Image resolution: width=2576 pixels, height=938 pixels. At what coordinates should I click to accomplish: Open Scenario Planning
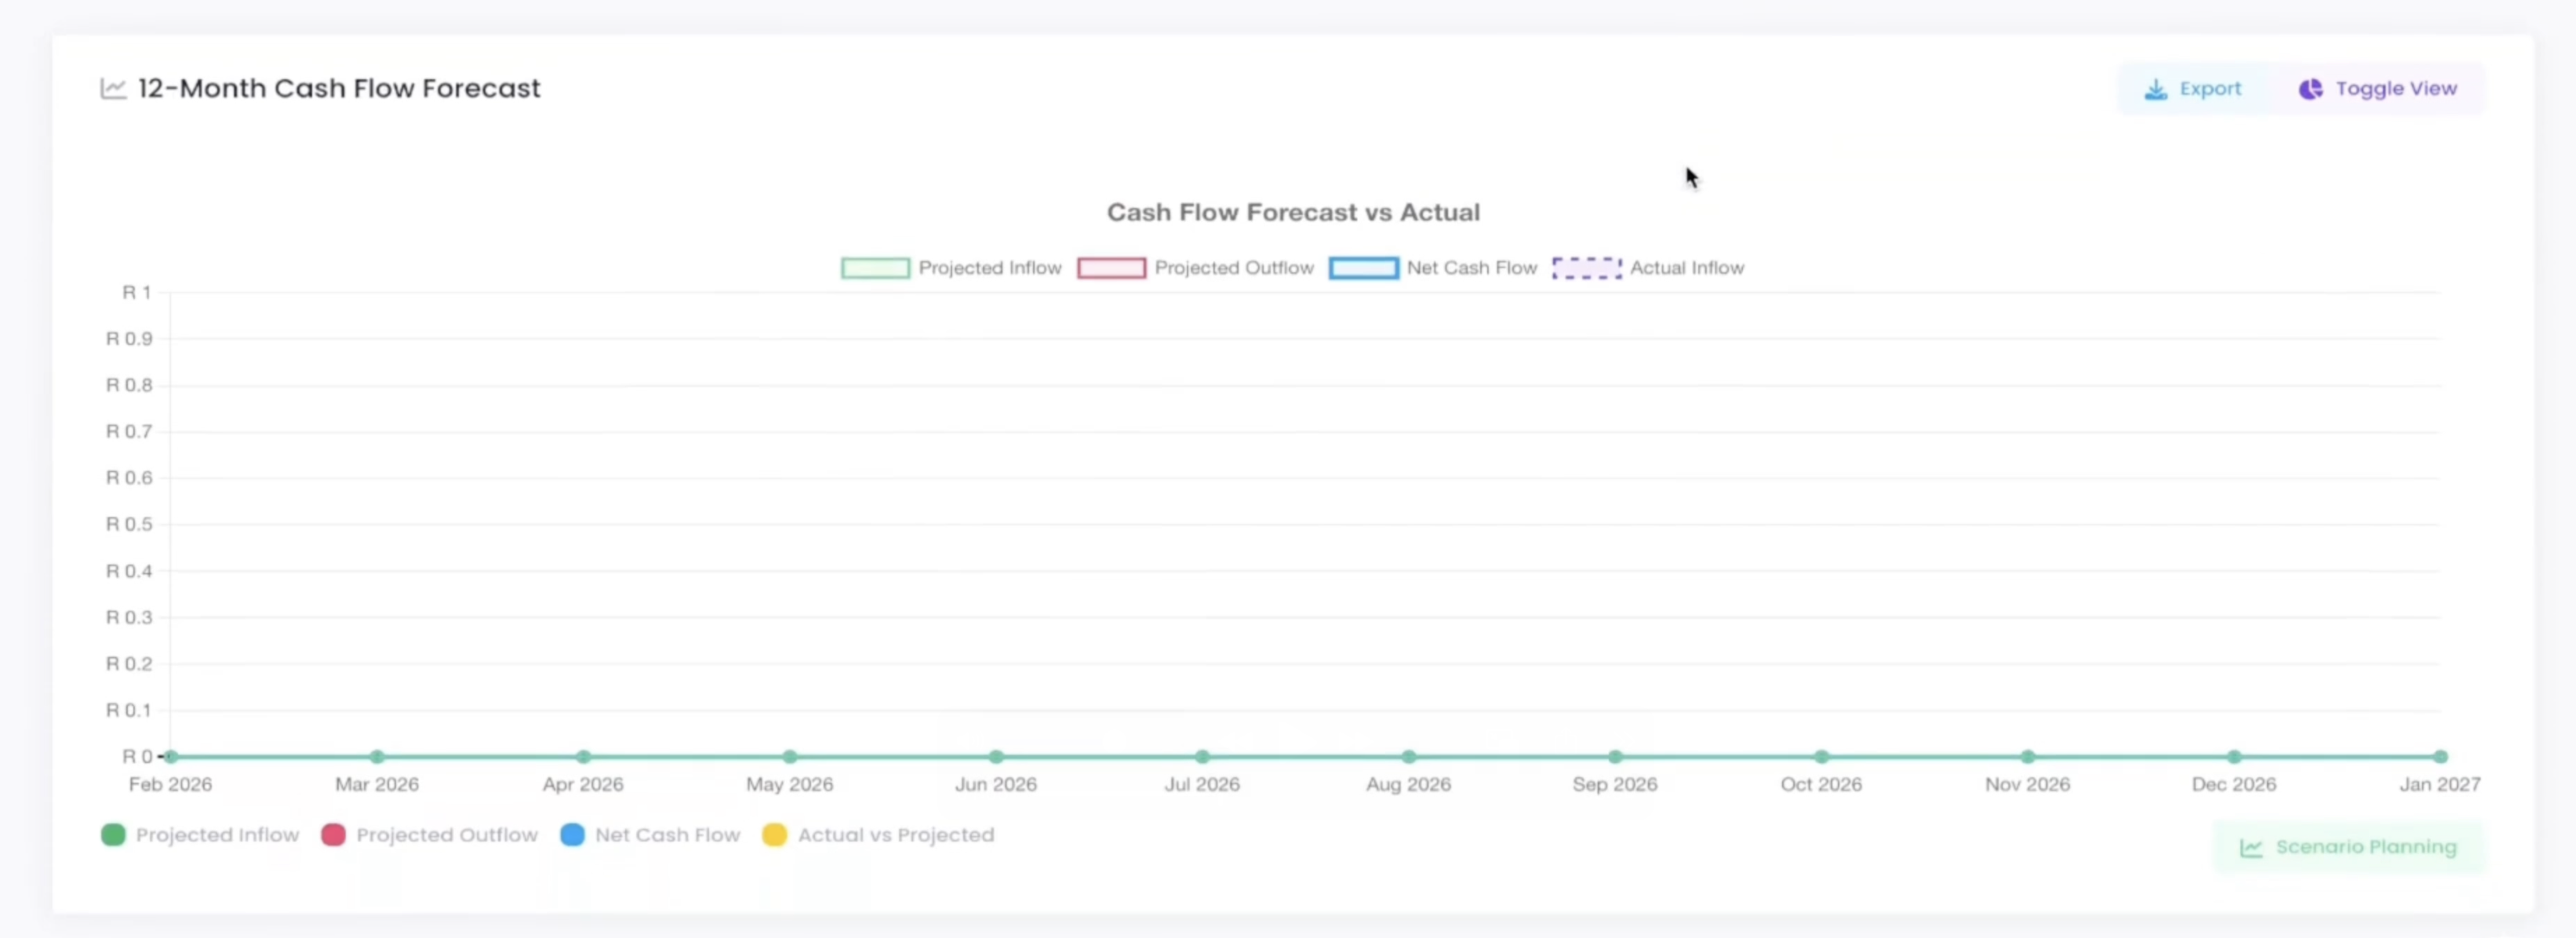tap(2364, 848)
